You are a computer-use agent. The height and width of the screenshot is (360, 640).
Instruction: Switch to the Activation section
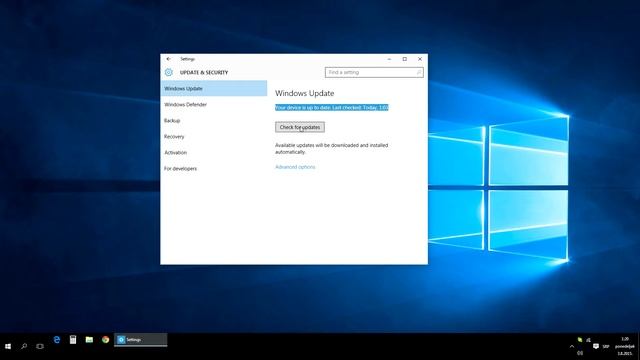click(214, 152)
